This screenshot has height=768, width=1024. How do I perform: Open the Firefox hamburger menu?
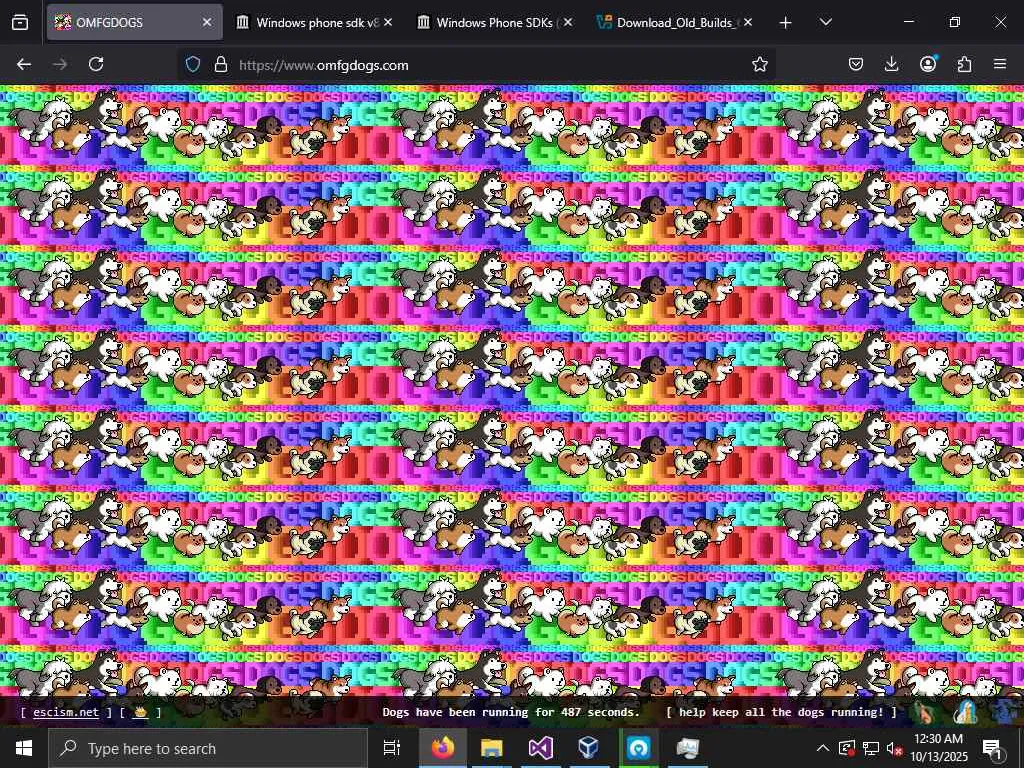[1000, 64]
